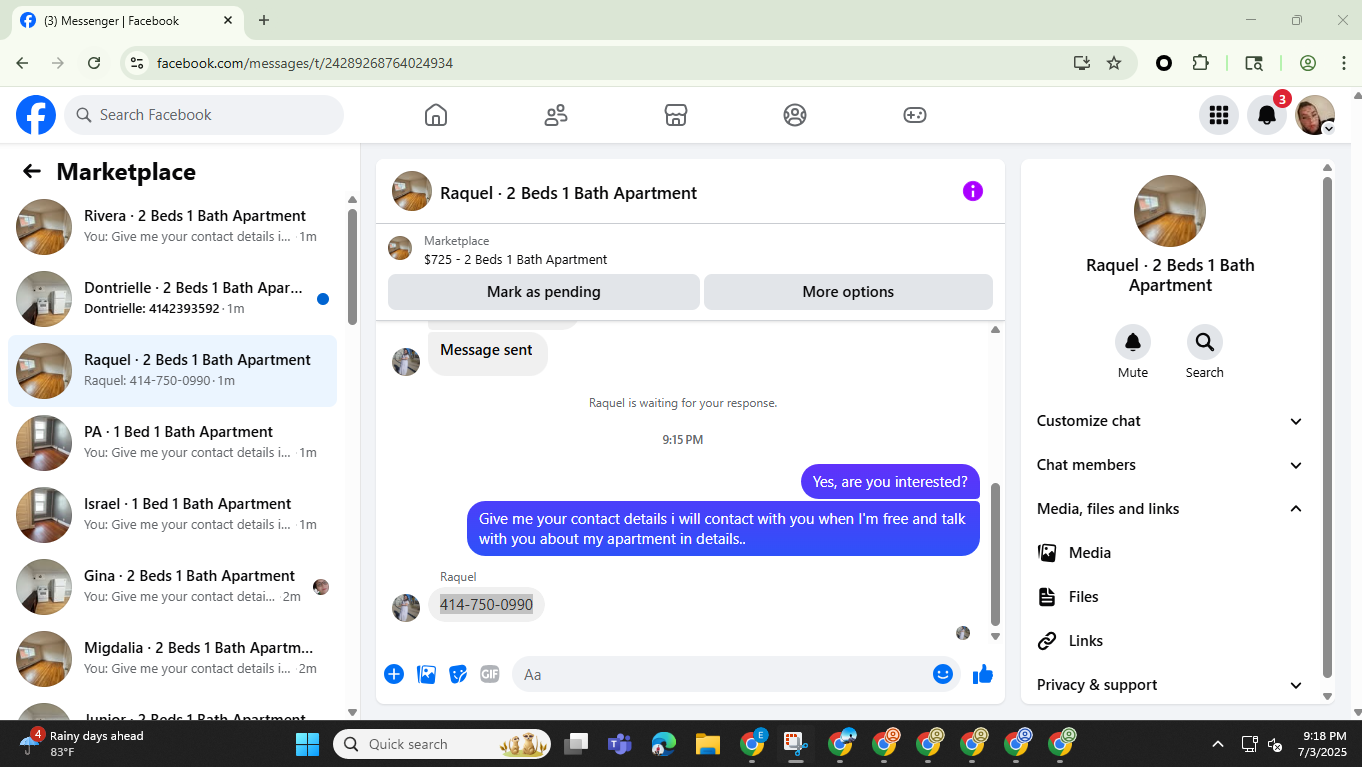
Task: Click More options button
Action: [x=848, y=292]
